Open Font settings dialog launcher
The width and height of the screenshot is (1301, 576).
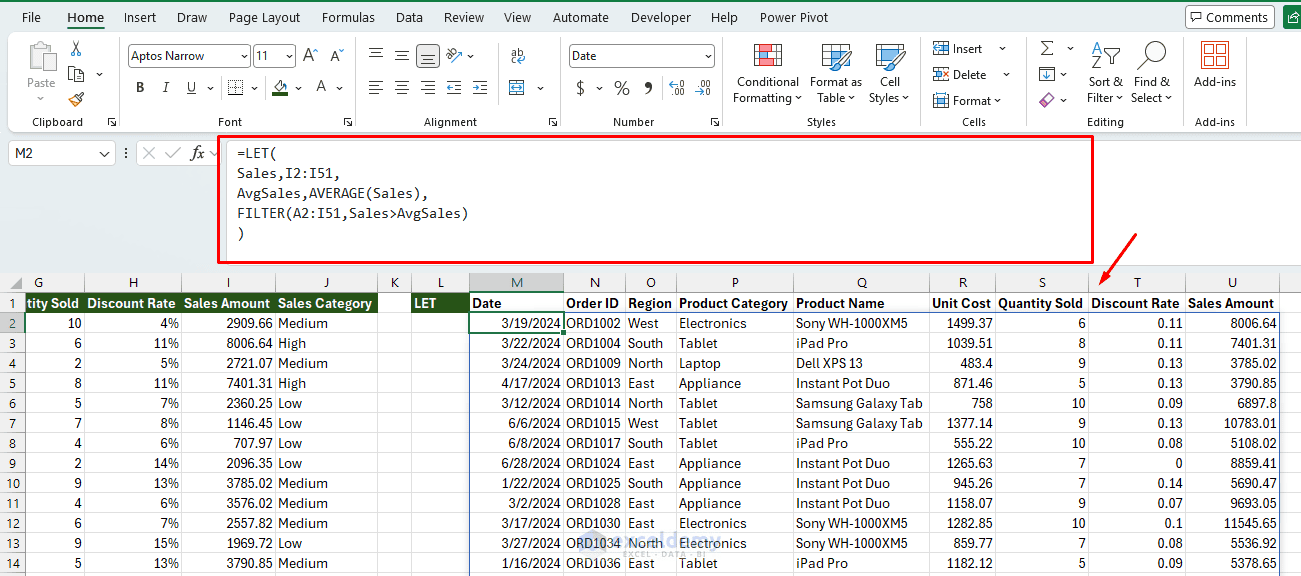[348, 122]
